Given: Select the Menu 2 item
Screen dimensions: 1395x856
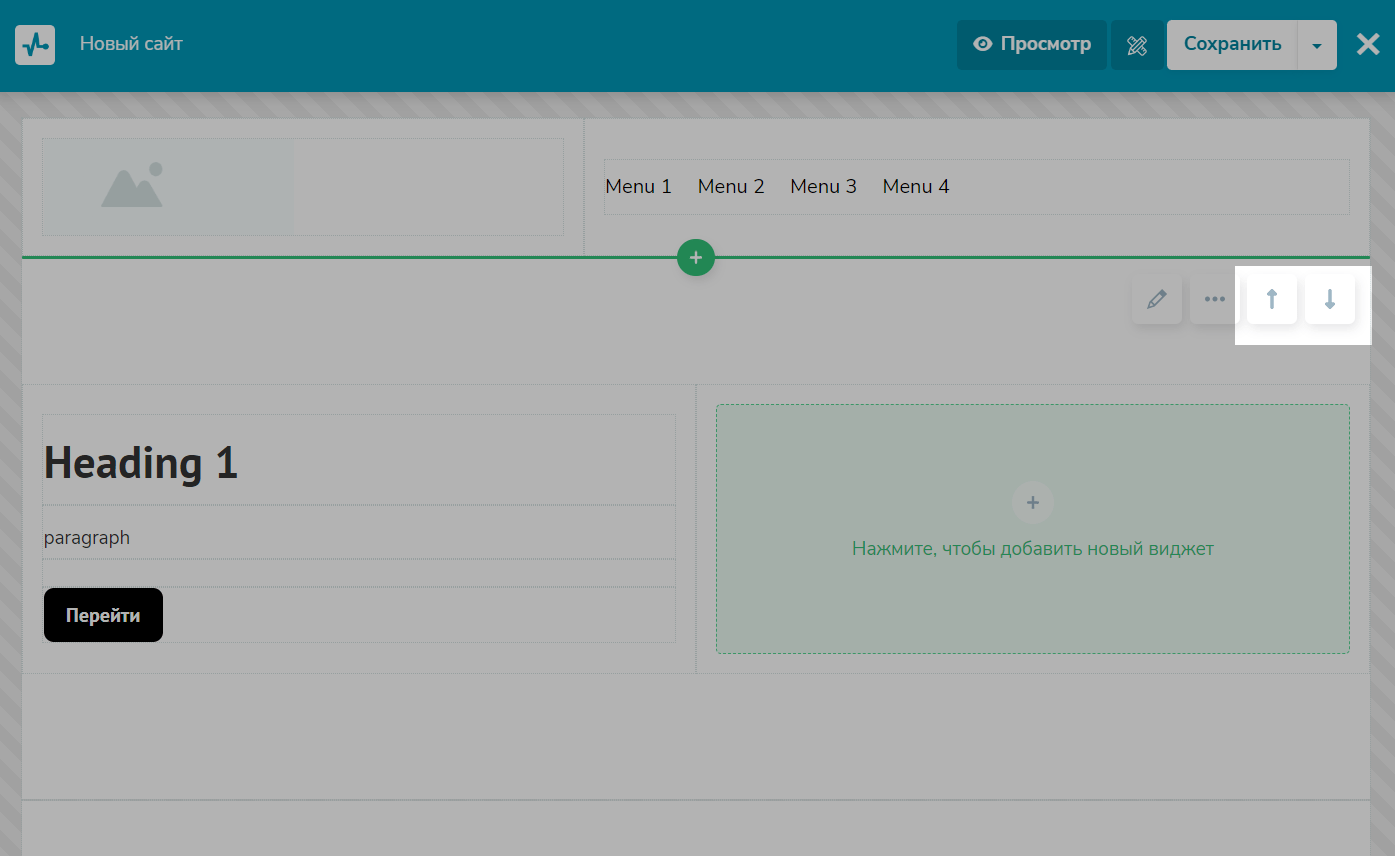Looking at the screenshot, I should 731,187.
